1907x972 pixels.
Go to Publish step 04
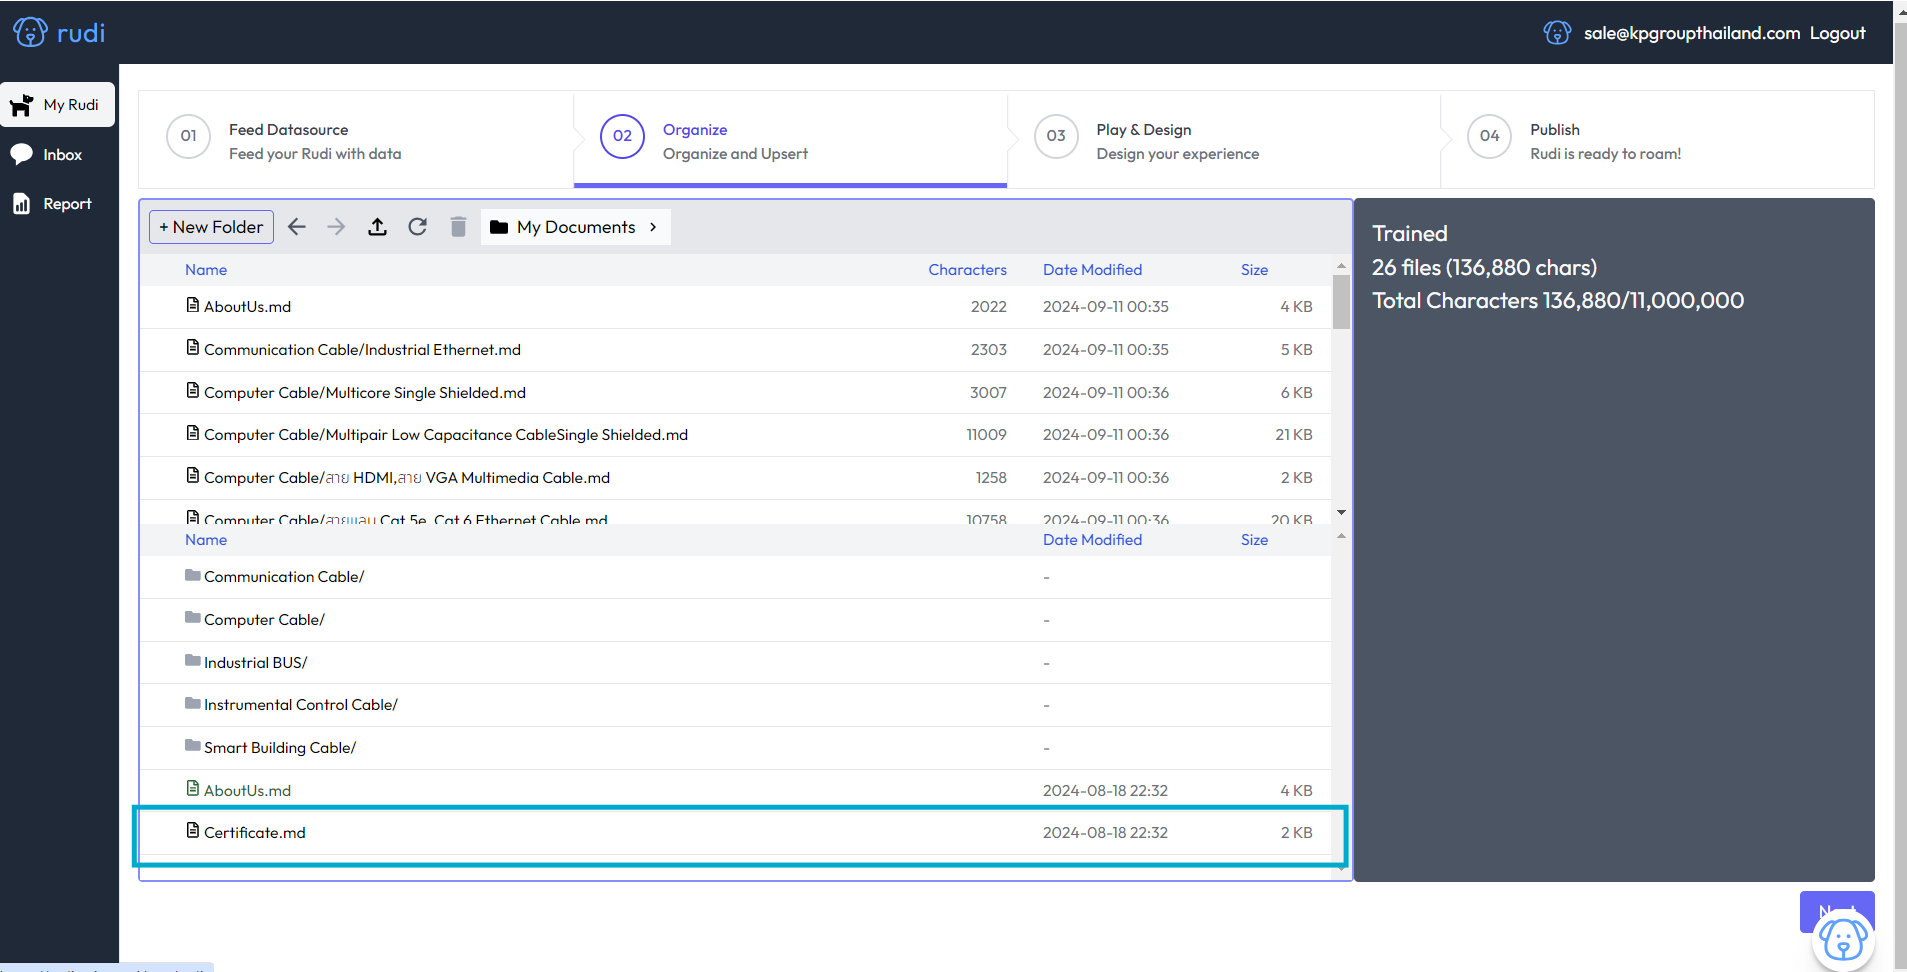1657,140
